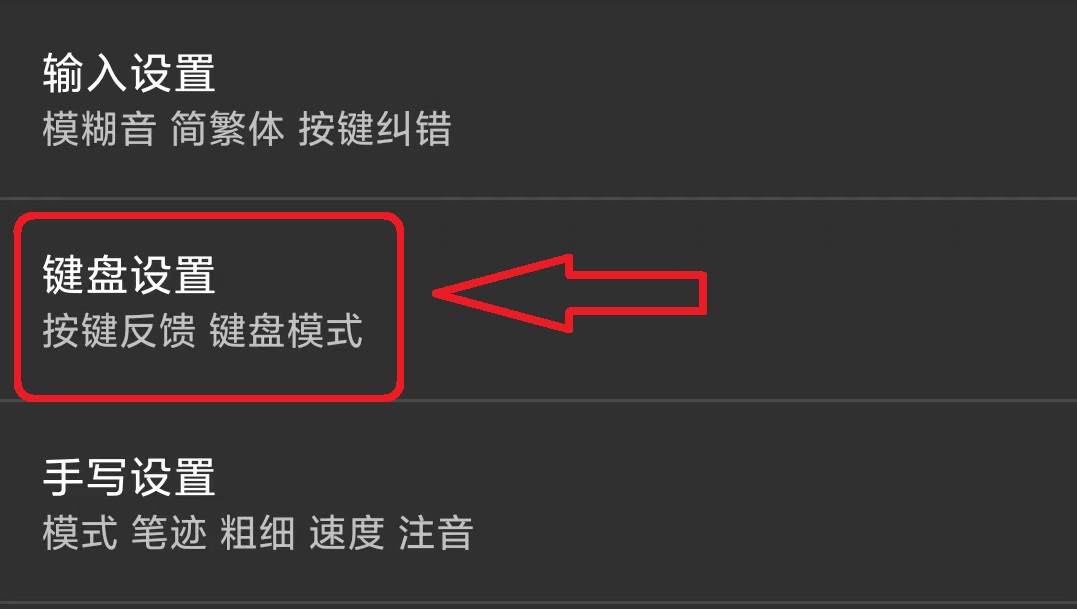The image size is (1077, 609).
Task: Click the 设置 characters in 键盘设置 title
Action: coord(173,275)
